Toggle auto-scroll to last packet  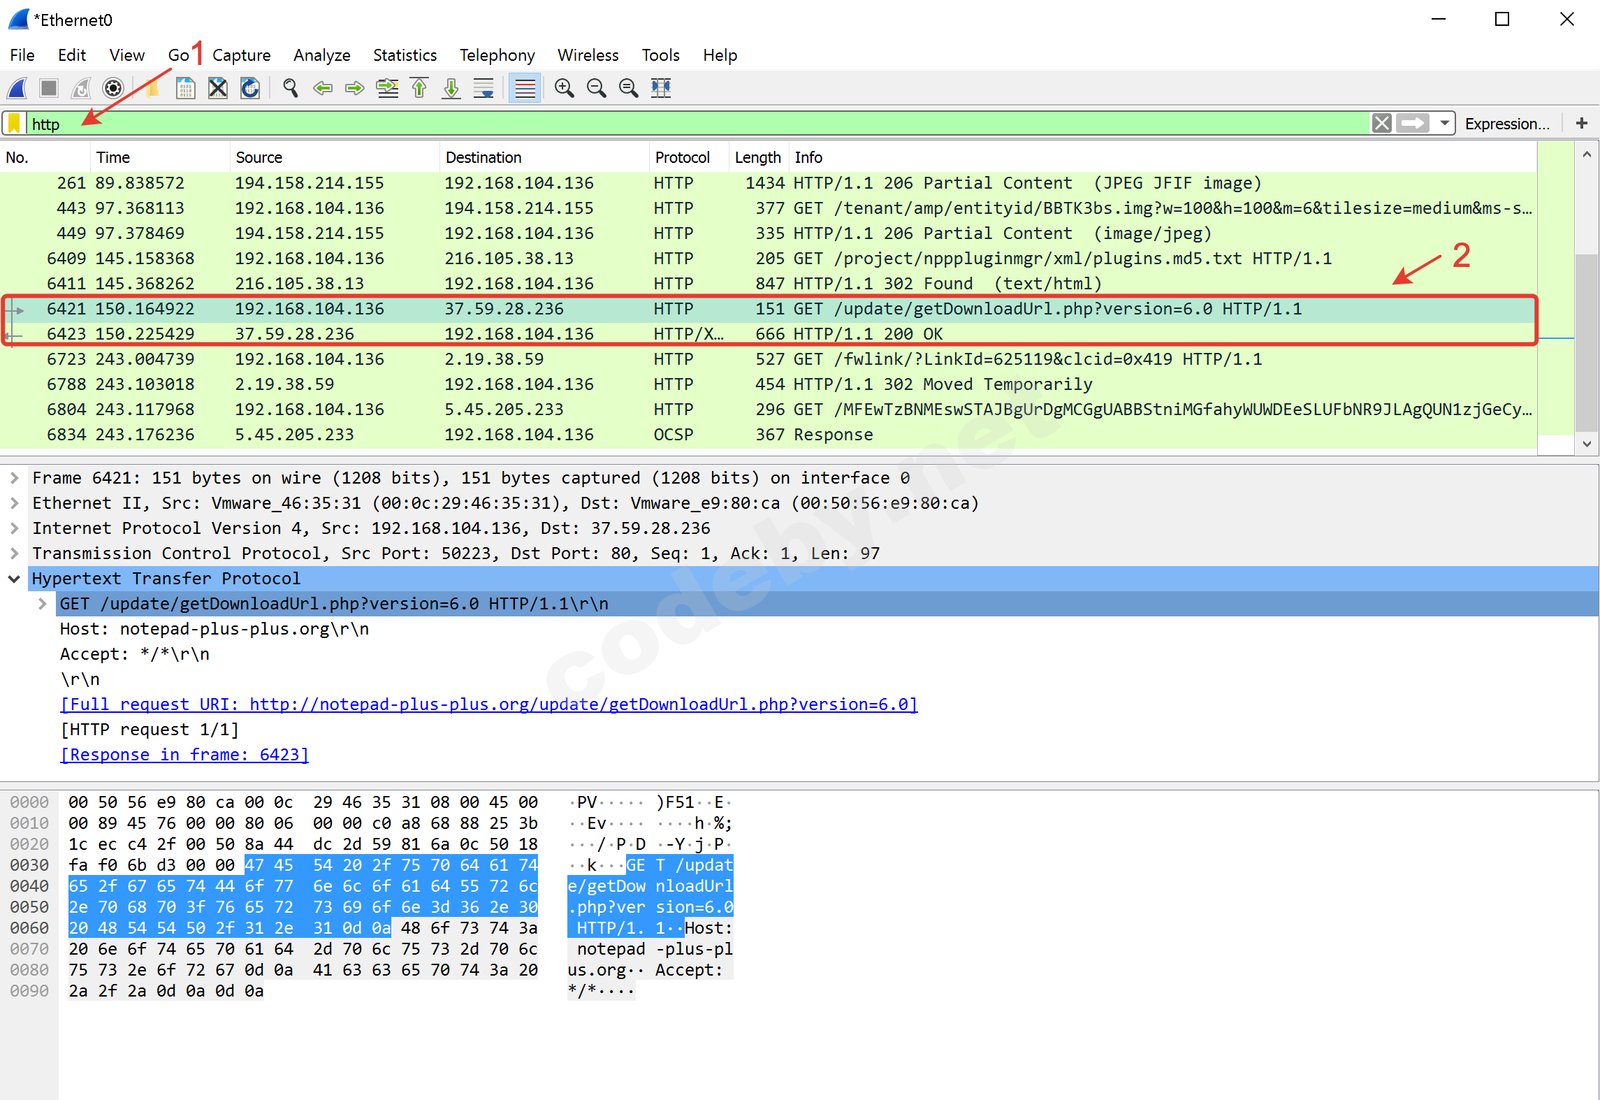pyautogui.click(x=483, y=88)
